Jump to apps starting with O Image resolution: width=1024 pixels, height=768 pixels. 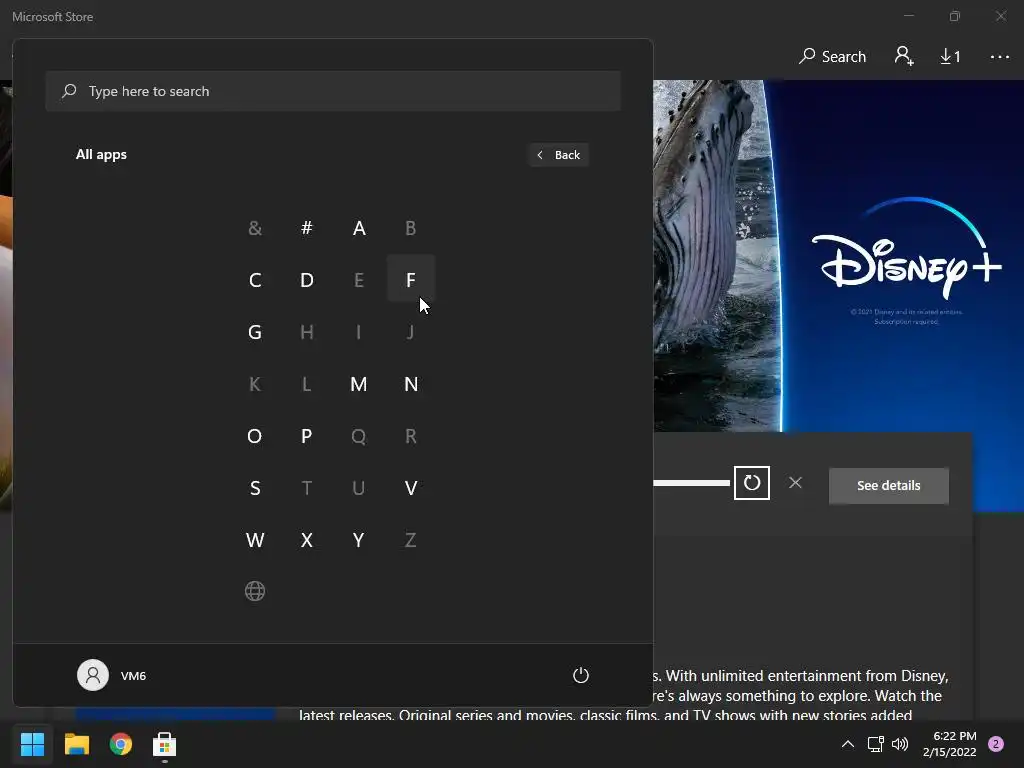click(x=255, y=436)
